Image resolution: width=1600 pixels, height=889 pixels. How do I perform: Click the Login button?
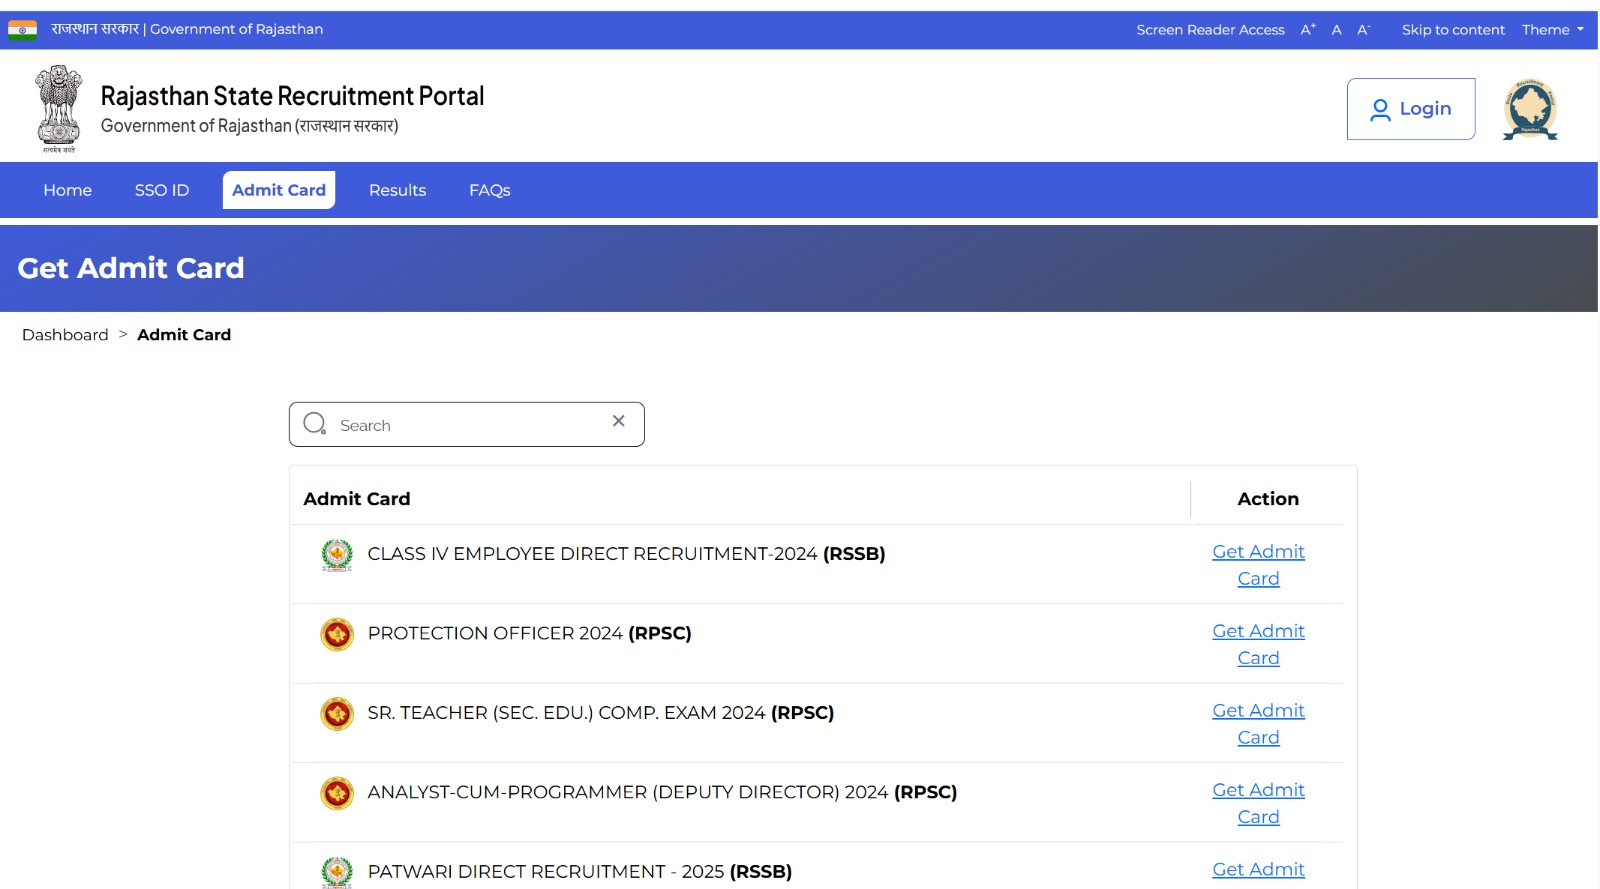[x=1411, y=109]
